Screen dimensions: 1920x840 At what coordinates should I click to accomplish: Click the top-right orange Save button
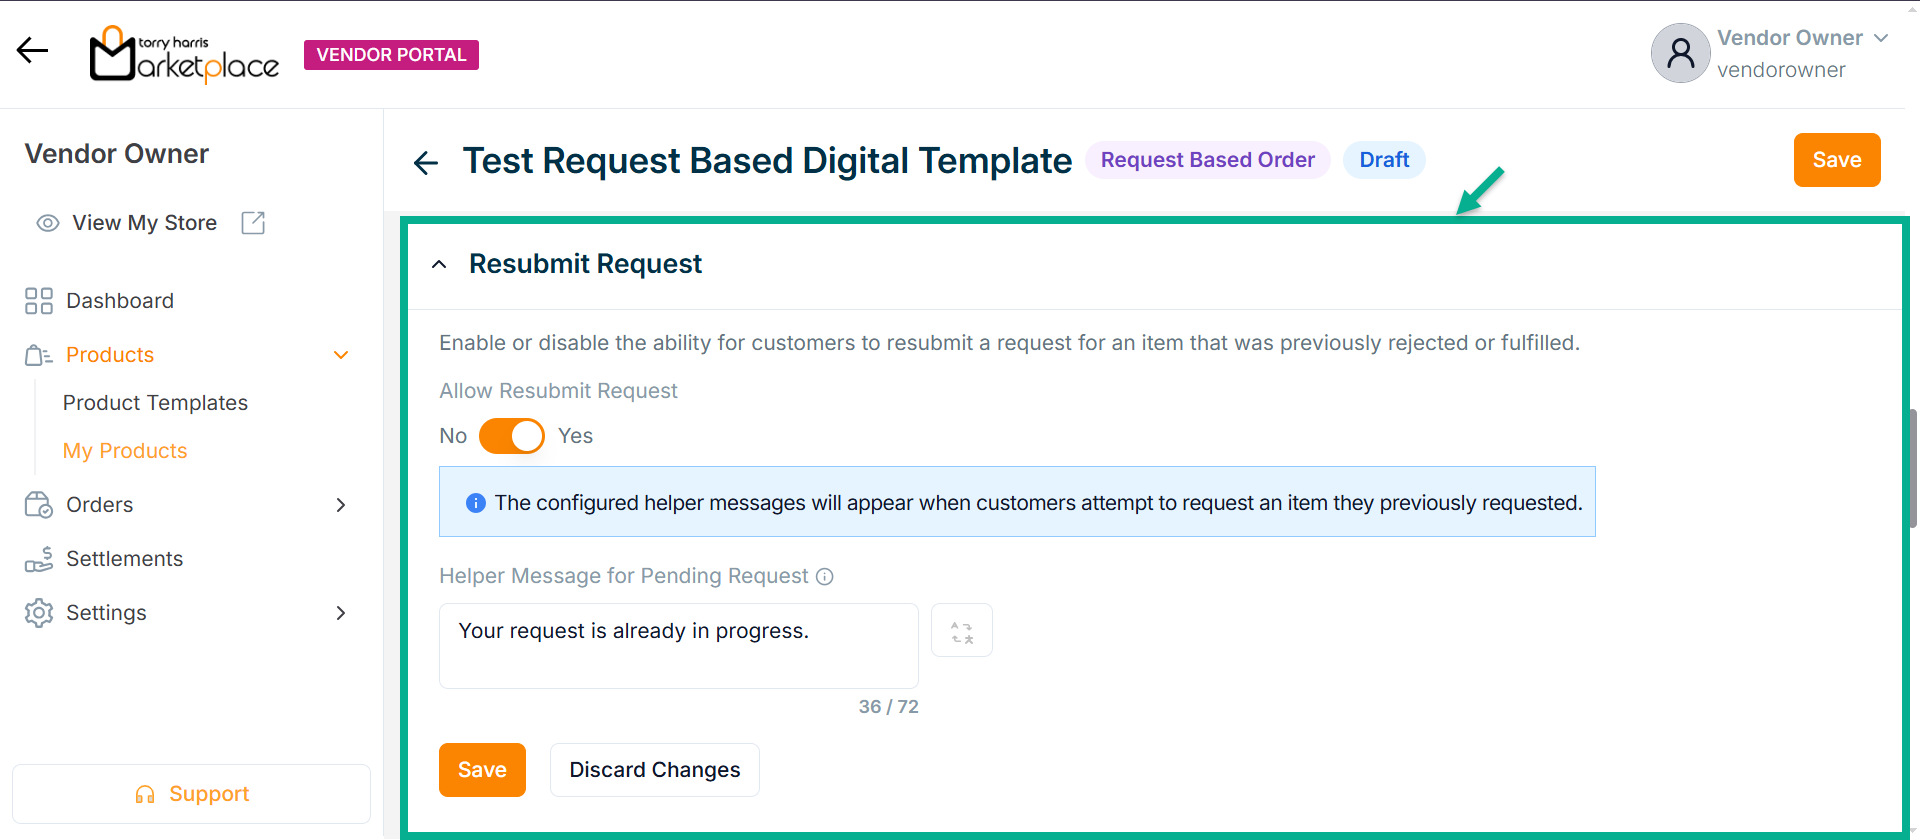1836,160
